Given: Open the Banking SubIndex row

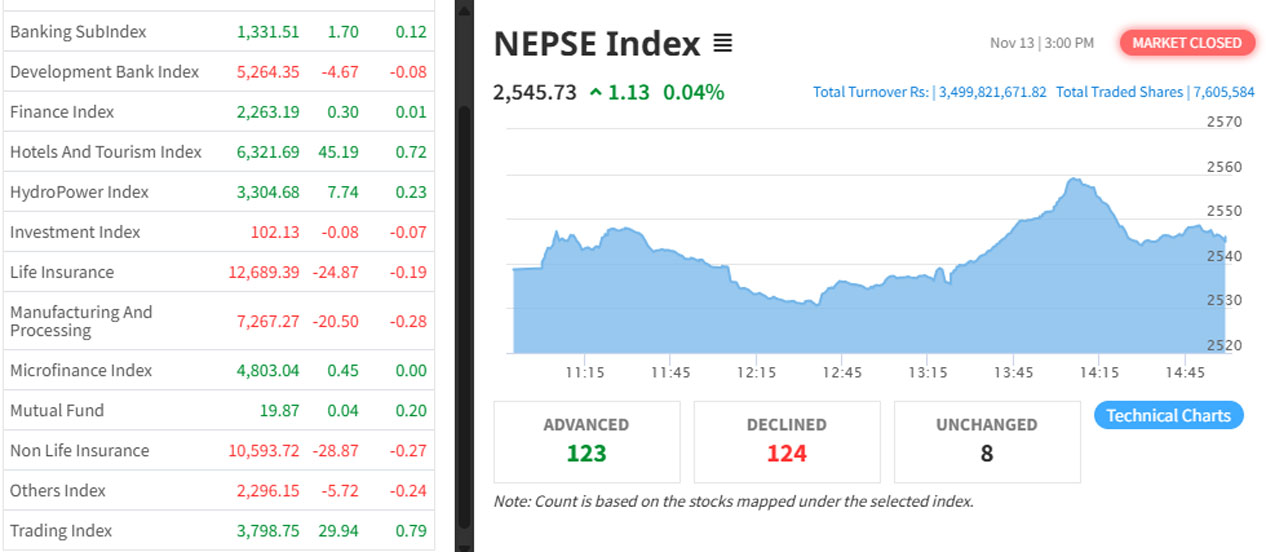Looking at the screenshot, I should (78, 32).
